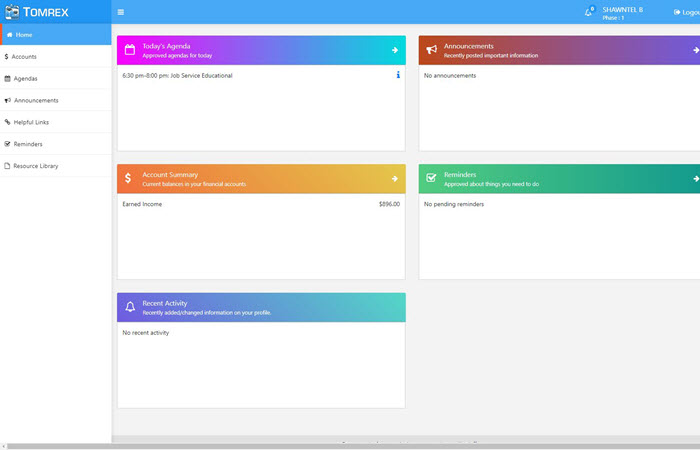Click the Reminders card title
The height and width of the screenshot is (450, 700).
460,175
